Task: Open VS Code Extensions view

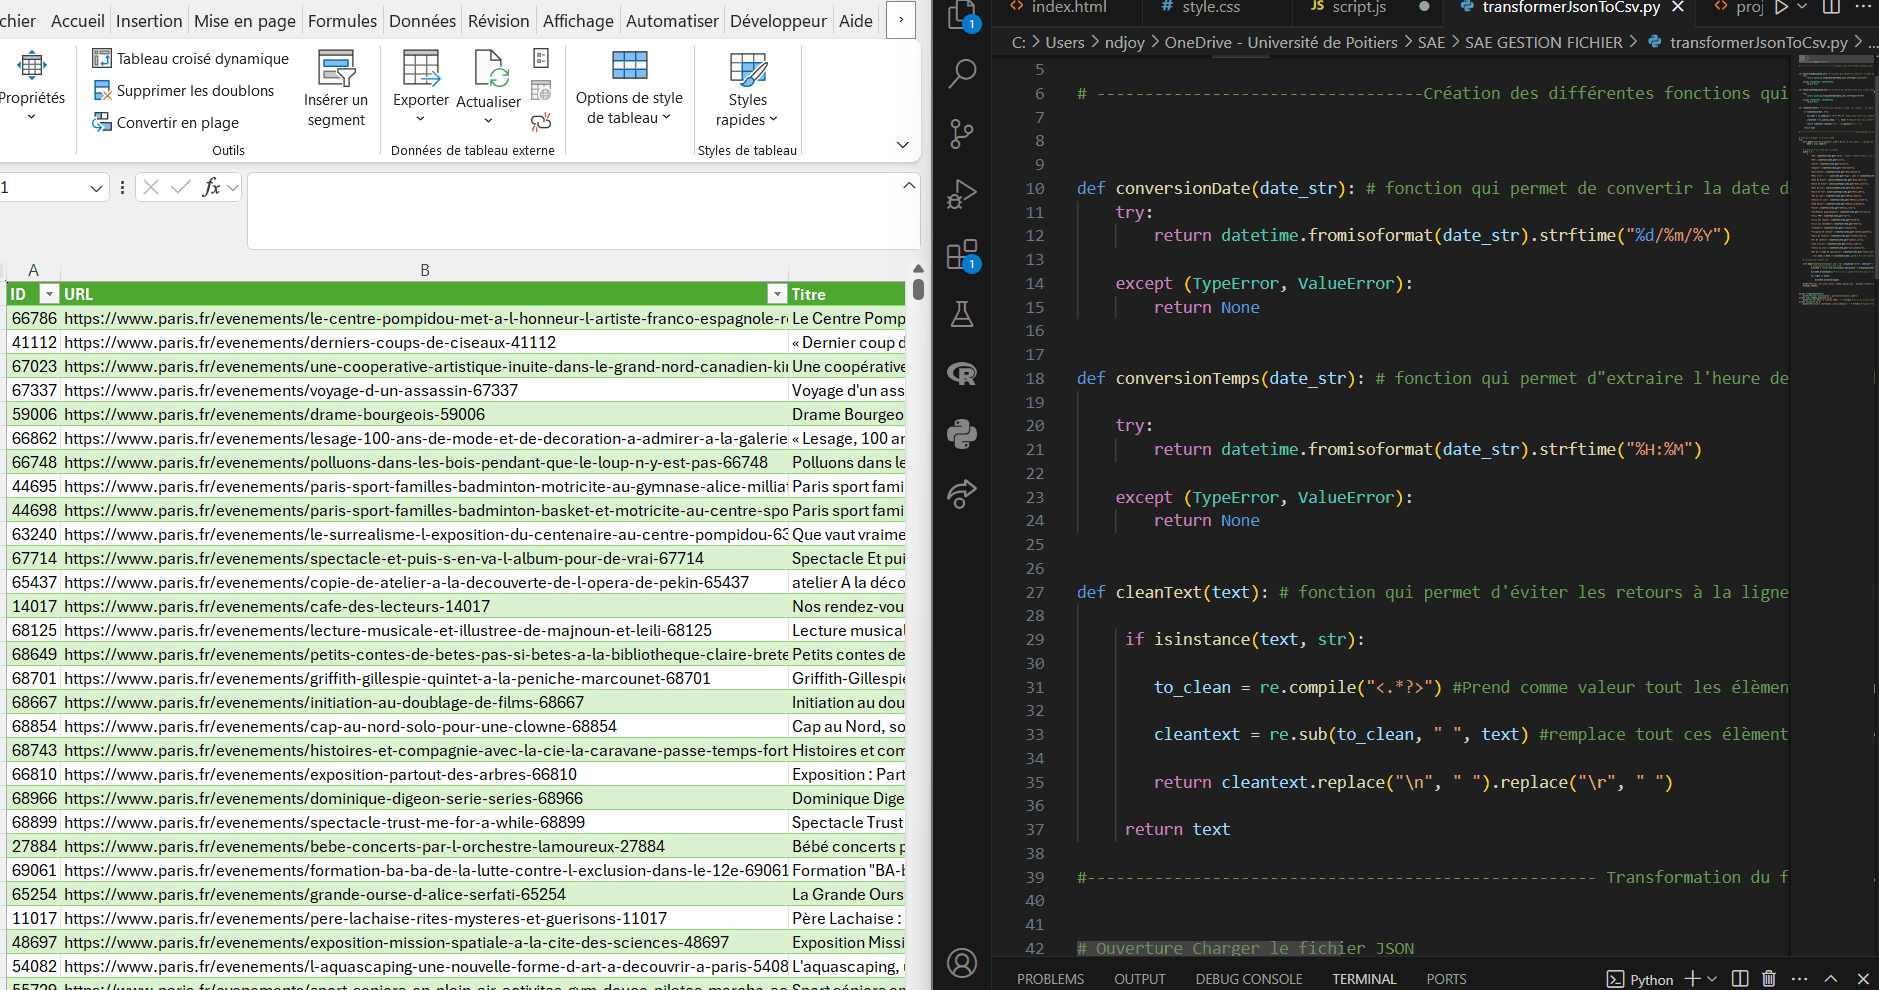Action: click(x=962, y=255)
